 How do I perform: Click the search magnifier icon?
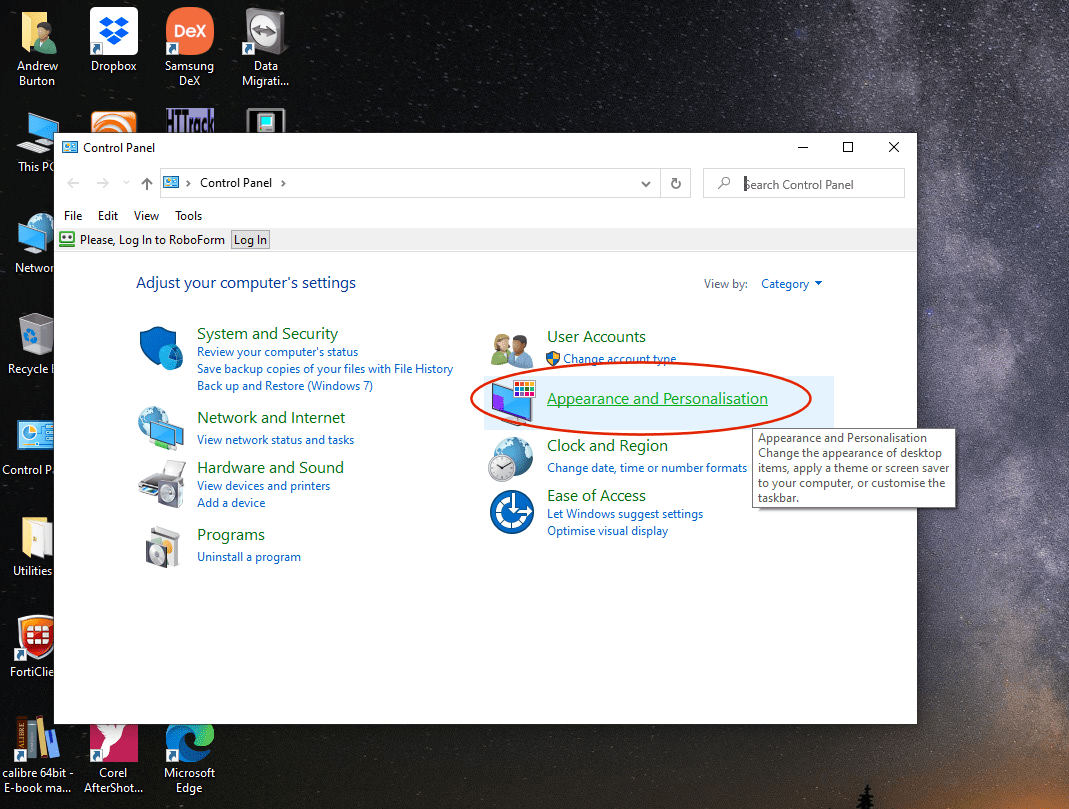point(724,183)
